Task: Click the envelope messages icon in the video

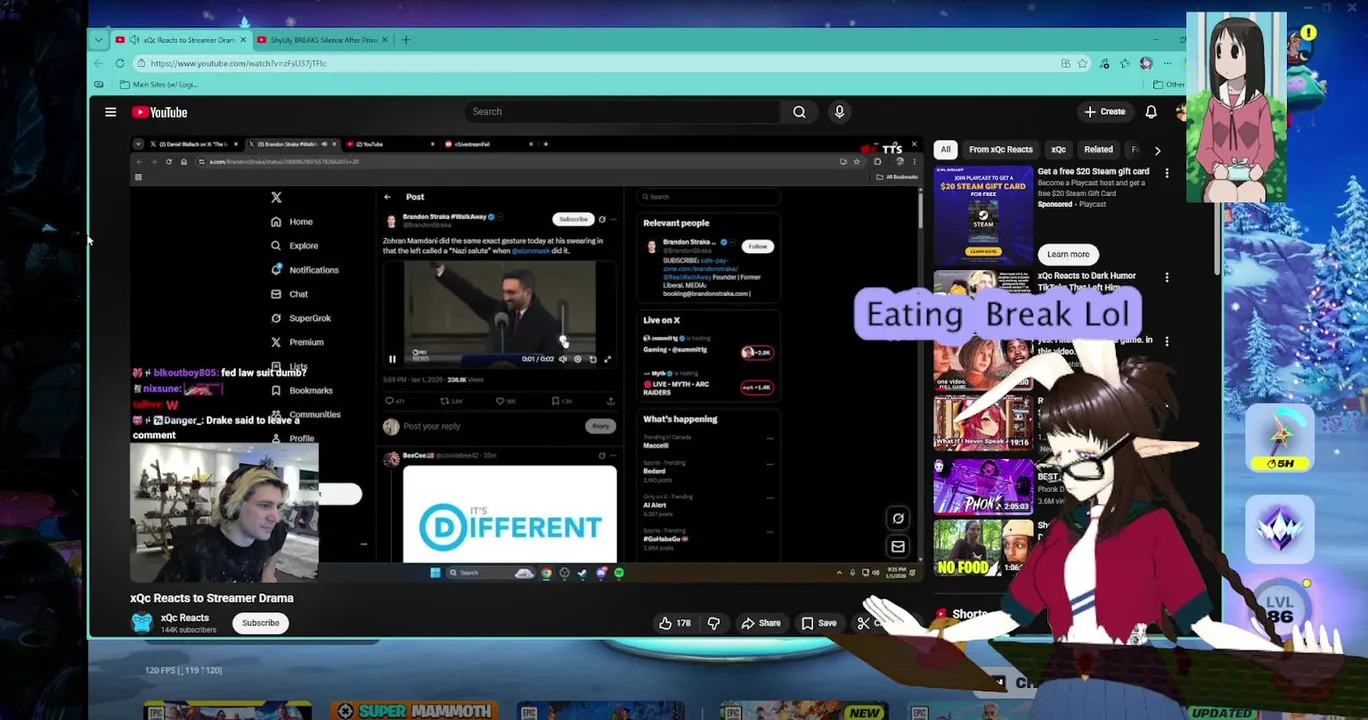Action: click(x=898, y=546)
